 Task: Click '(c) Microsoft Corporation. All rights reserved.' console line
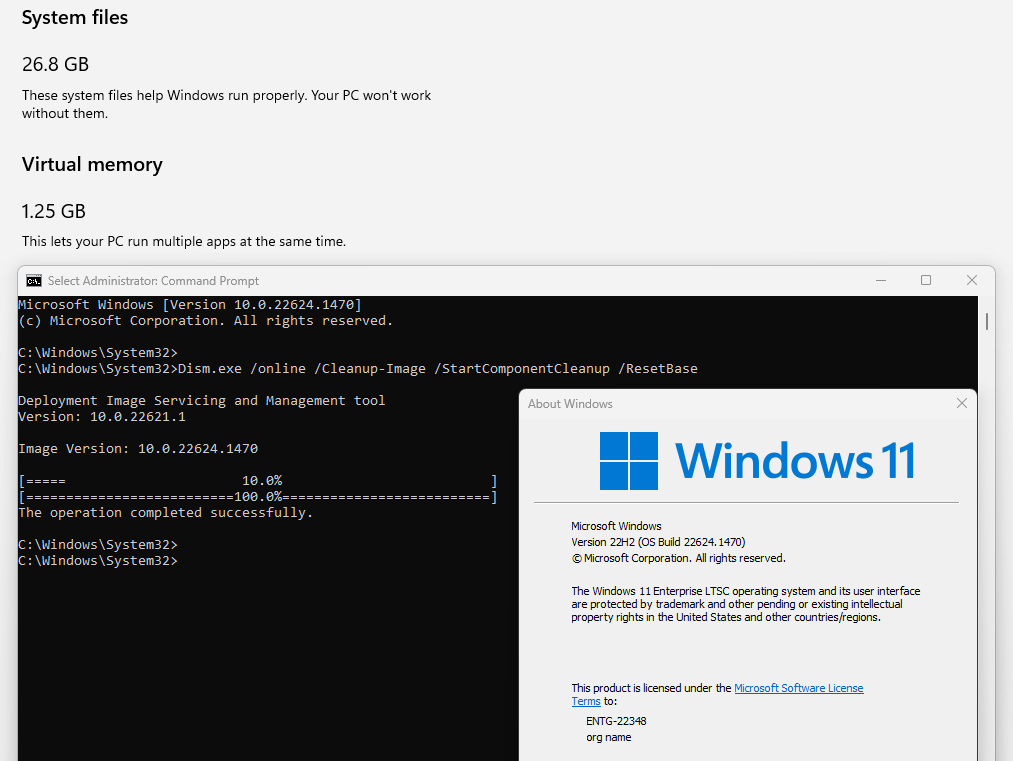click(x=205, y=321)
